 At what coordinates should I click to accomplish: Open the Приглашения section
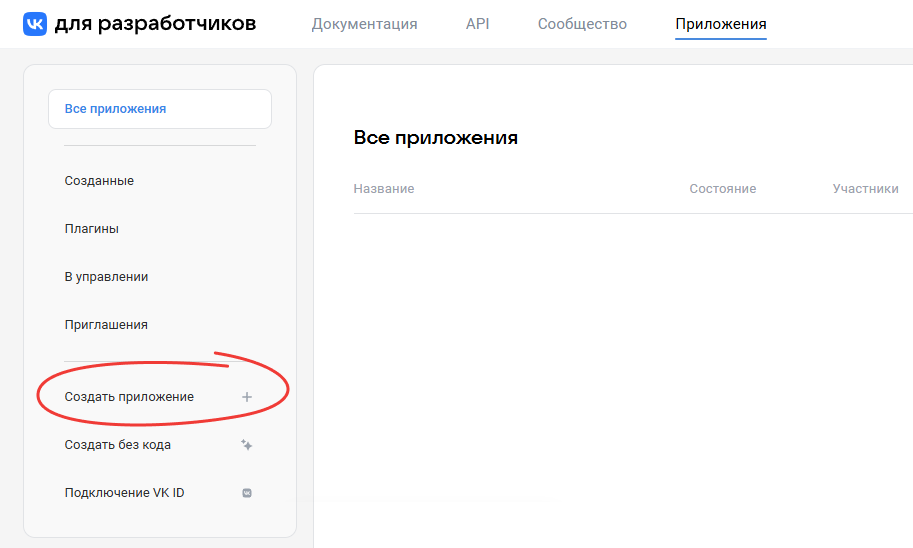click(106, 325)
